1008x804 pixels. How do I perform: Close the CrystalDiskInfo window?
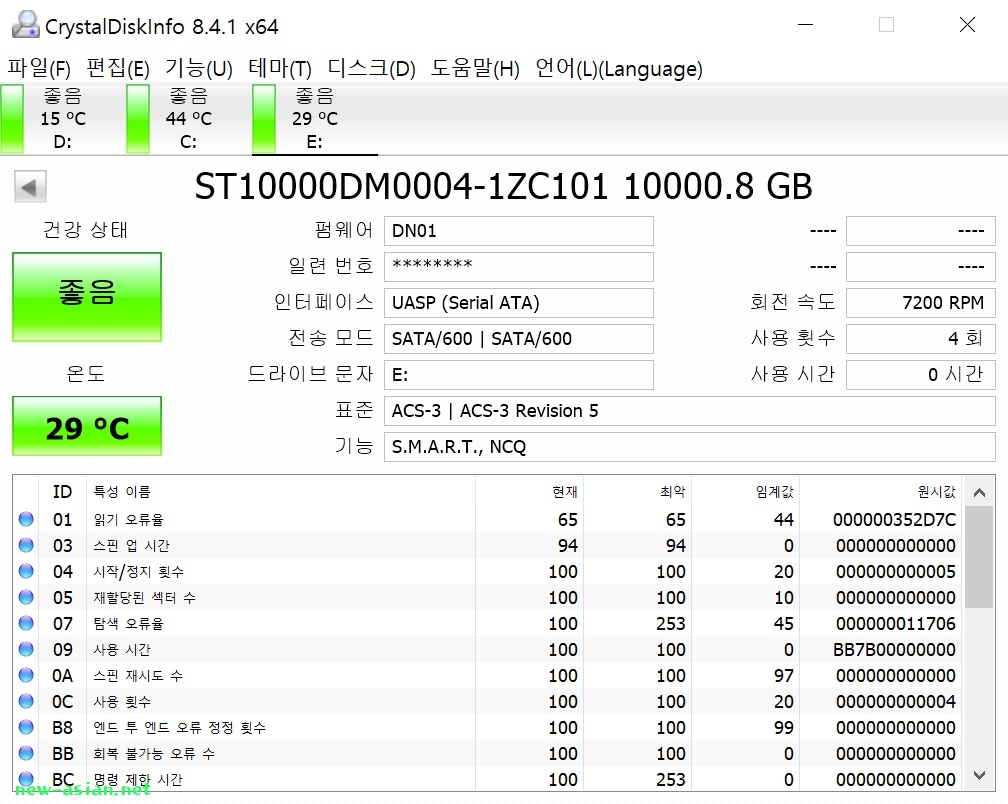tap(967, 25)
